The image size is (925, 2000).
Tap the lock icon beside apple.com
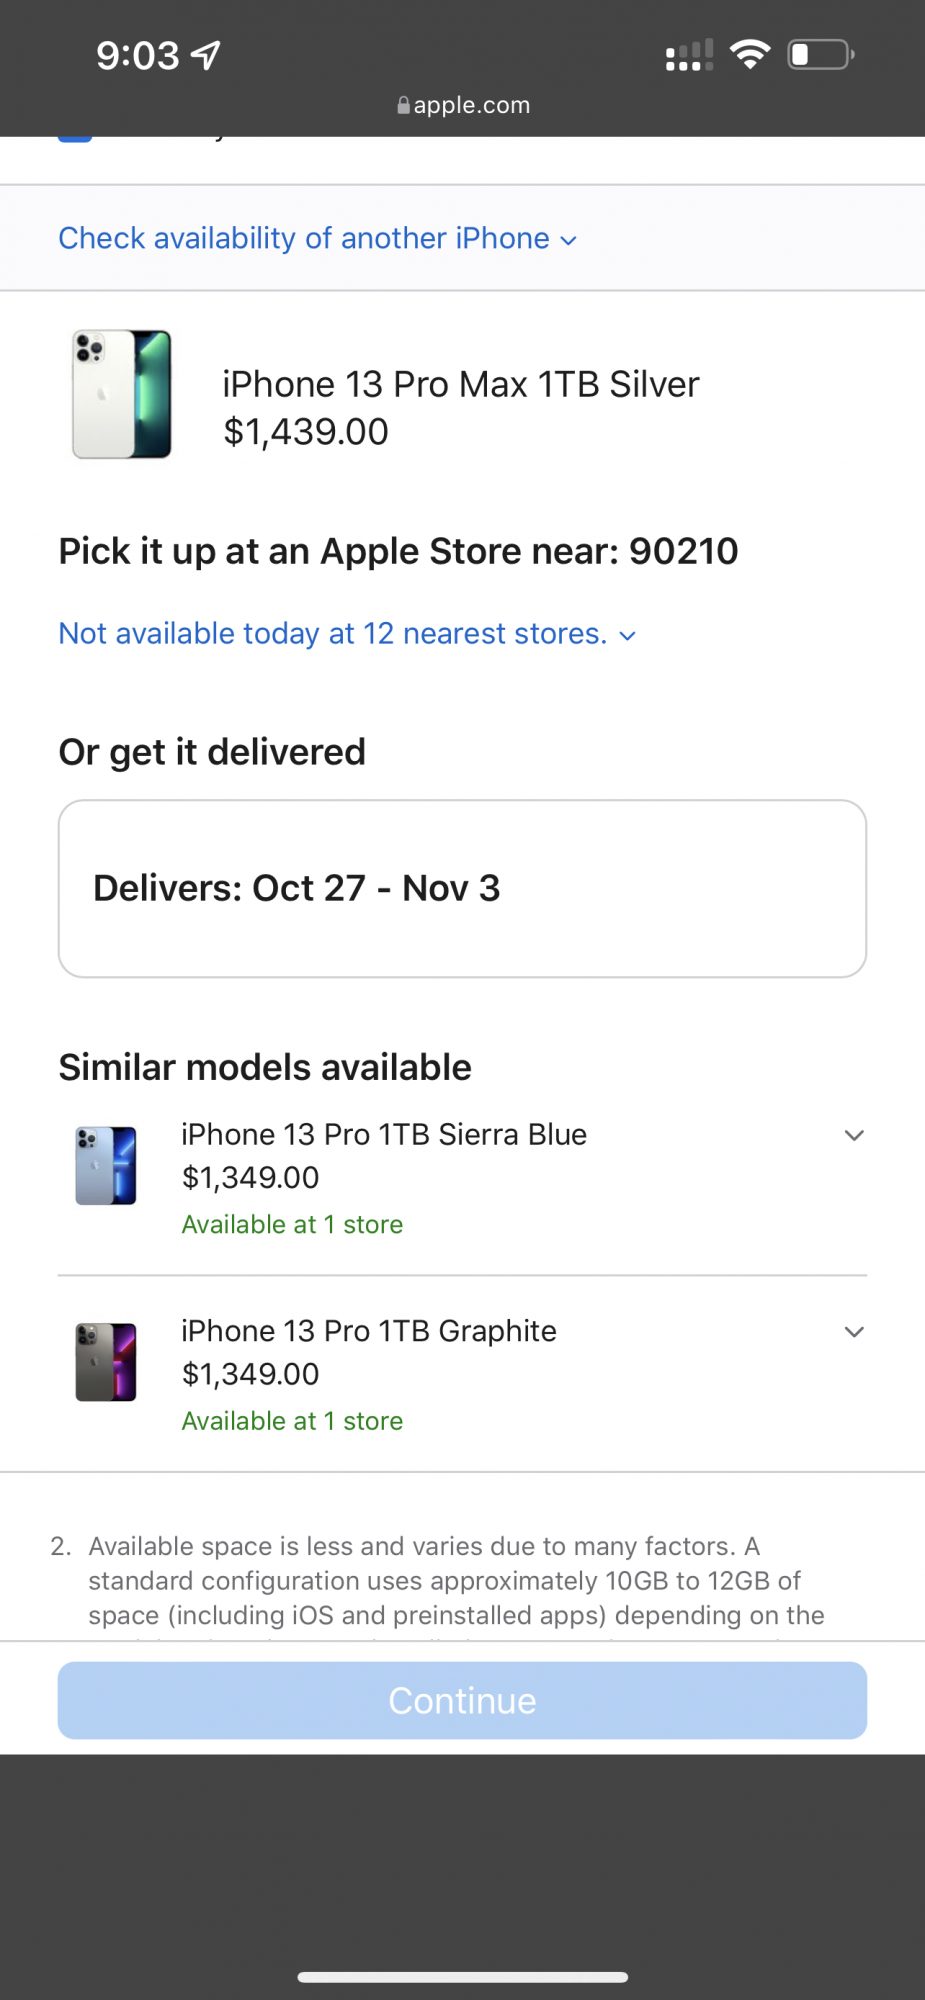tap(403, 105)
